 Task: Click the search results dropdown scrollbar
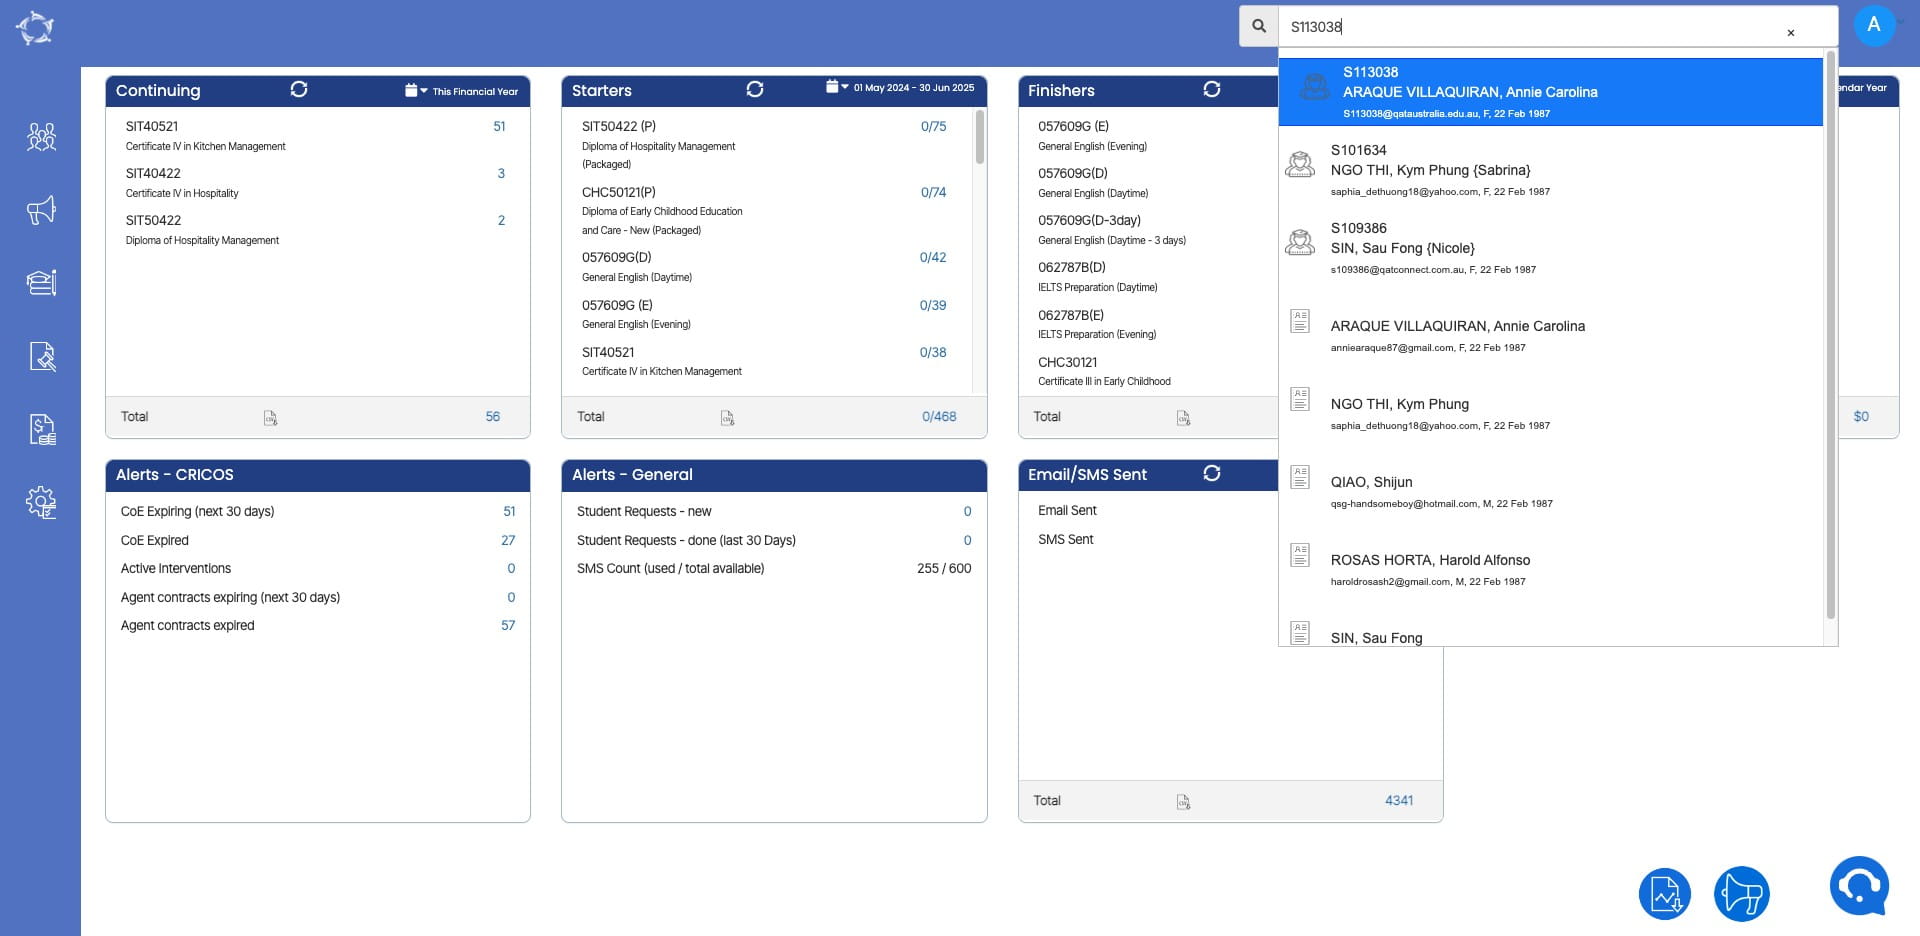[1831, 300]
